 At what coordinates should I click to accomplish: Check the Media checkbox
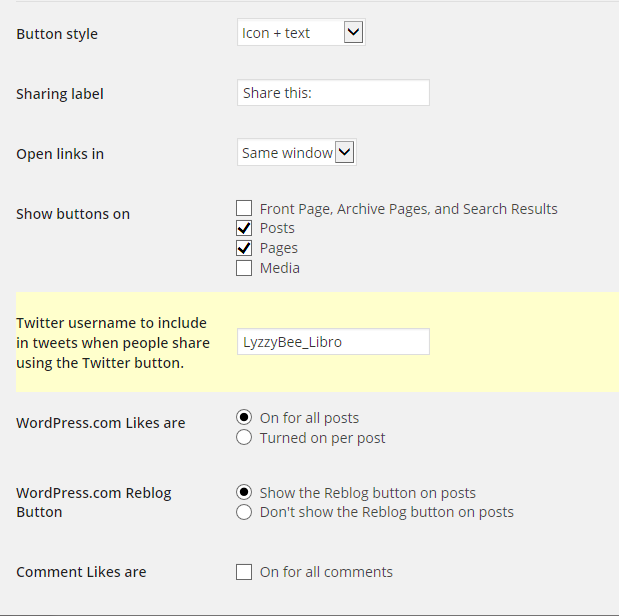244,268
